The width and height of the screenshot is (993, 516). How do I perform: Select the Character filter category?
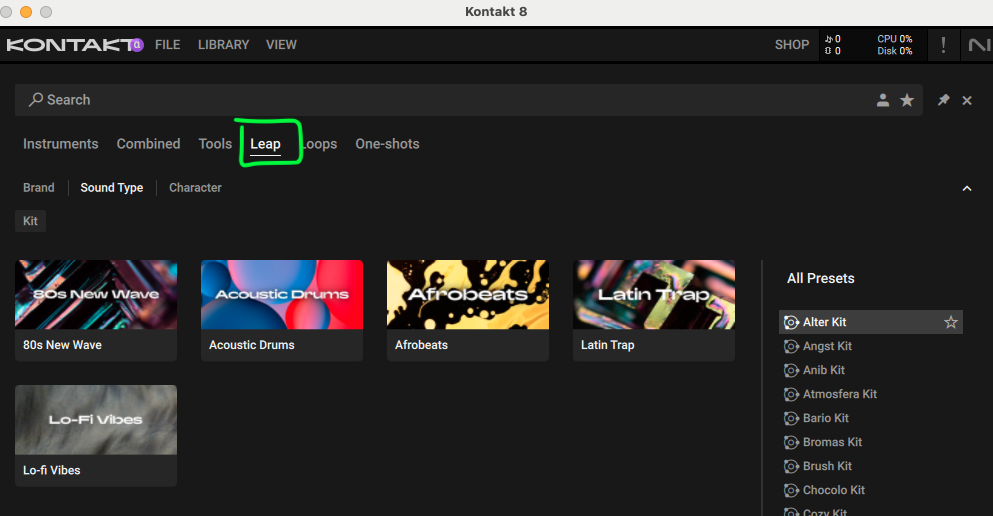pyautogui.click(x=195, y=187)
